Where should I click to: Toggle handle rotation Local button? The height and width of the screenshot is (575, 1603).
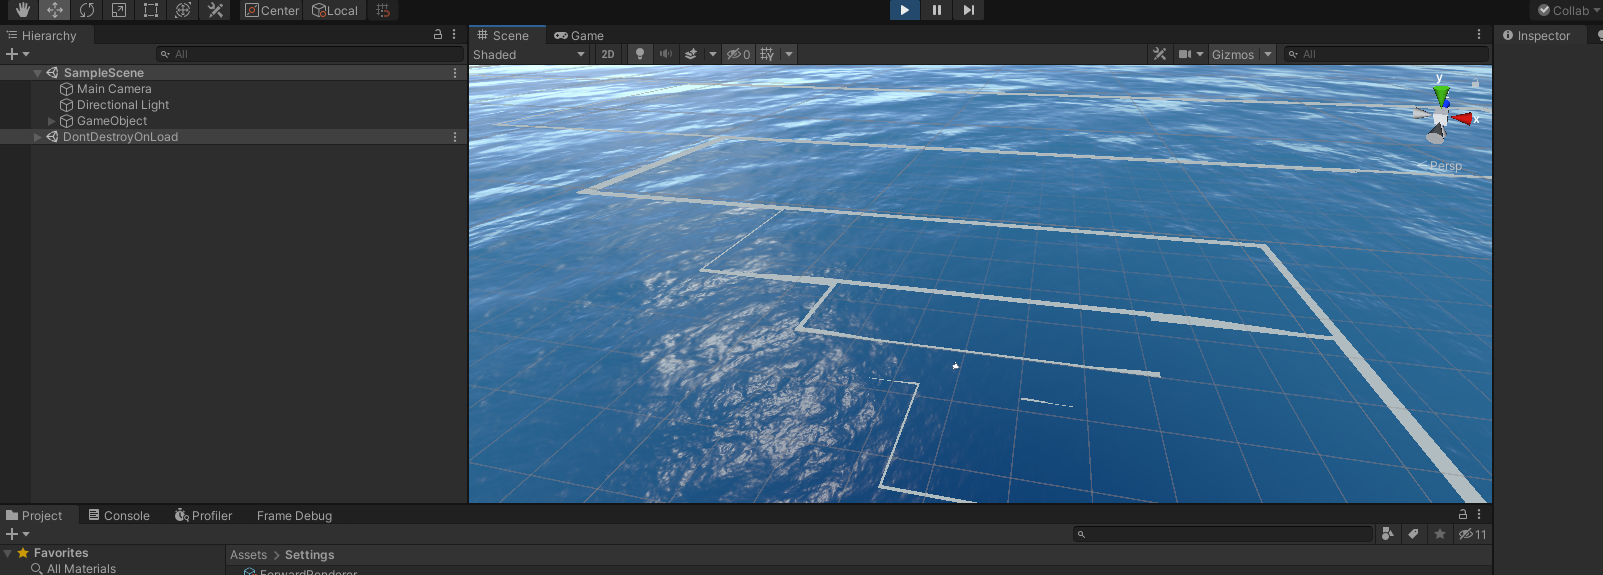pos(335,10)
